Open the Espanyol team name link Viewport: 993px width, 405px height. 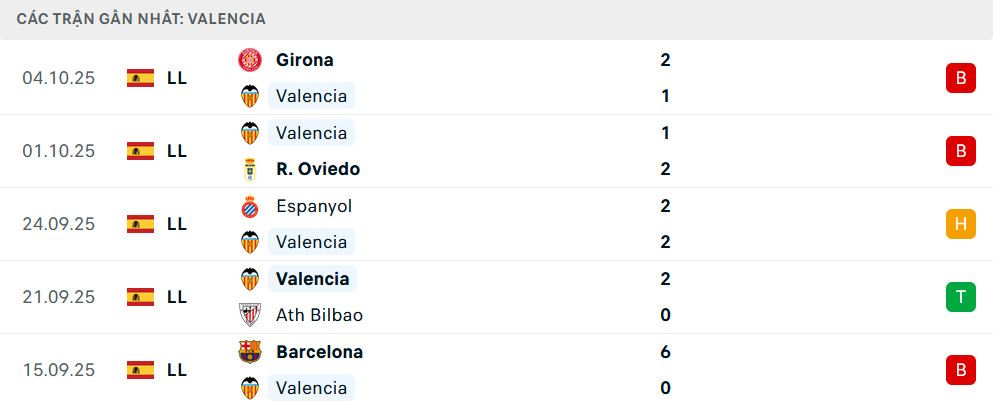point(314,206)
